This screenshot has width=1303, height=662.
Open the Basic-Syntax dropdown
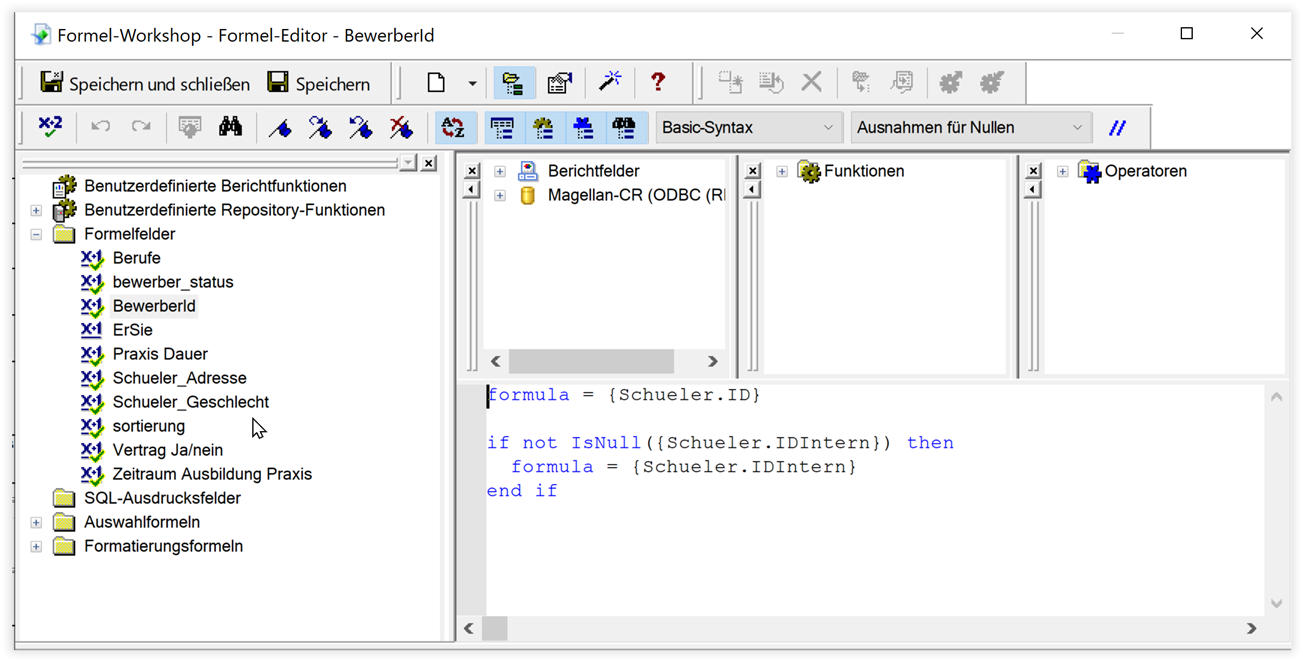point(748,127)
